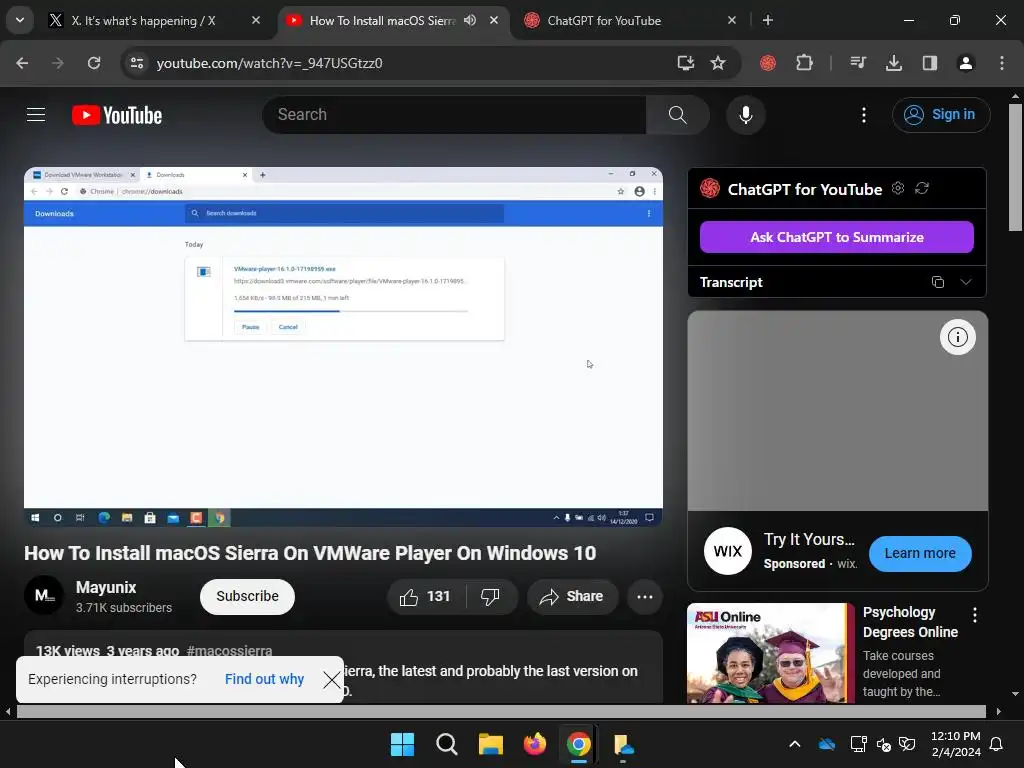The height and width of the screenshot is (768, 1024).
Task: Open the YouTube guide hamburger menu
Action: point(36,115)
